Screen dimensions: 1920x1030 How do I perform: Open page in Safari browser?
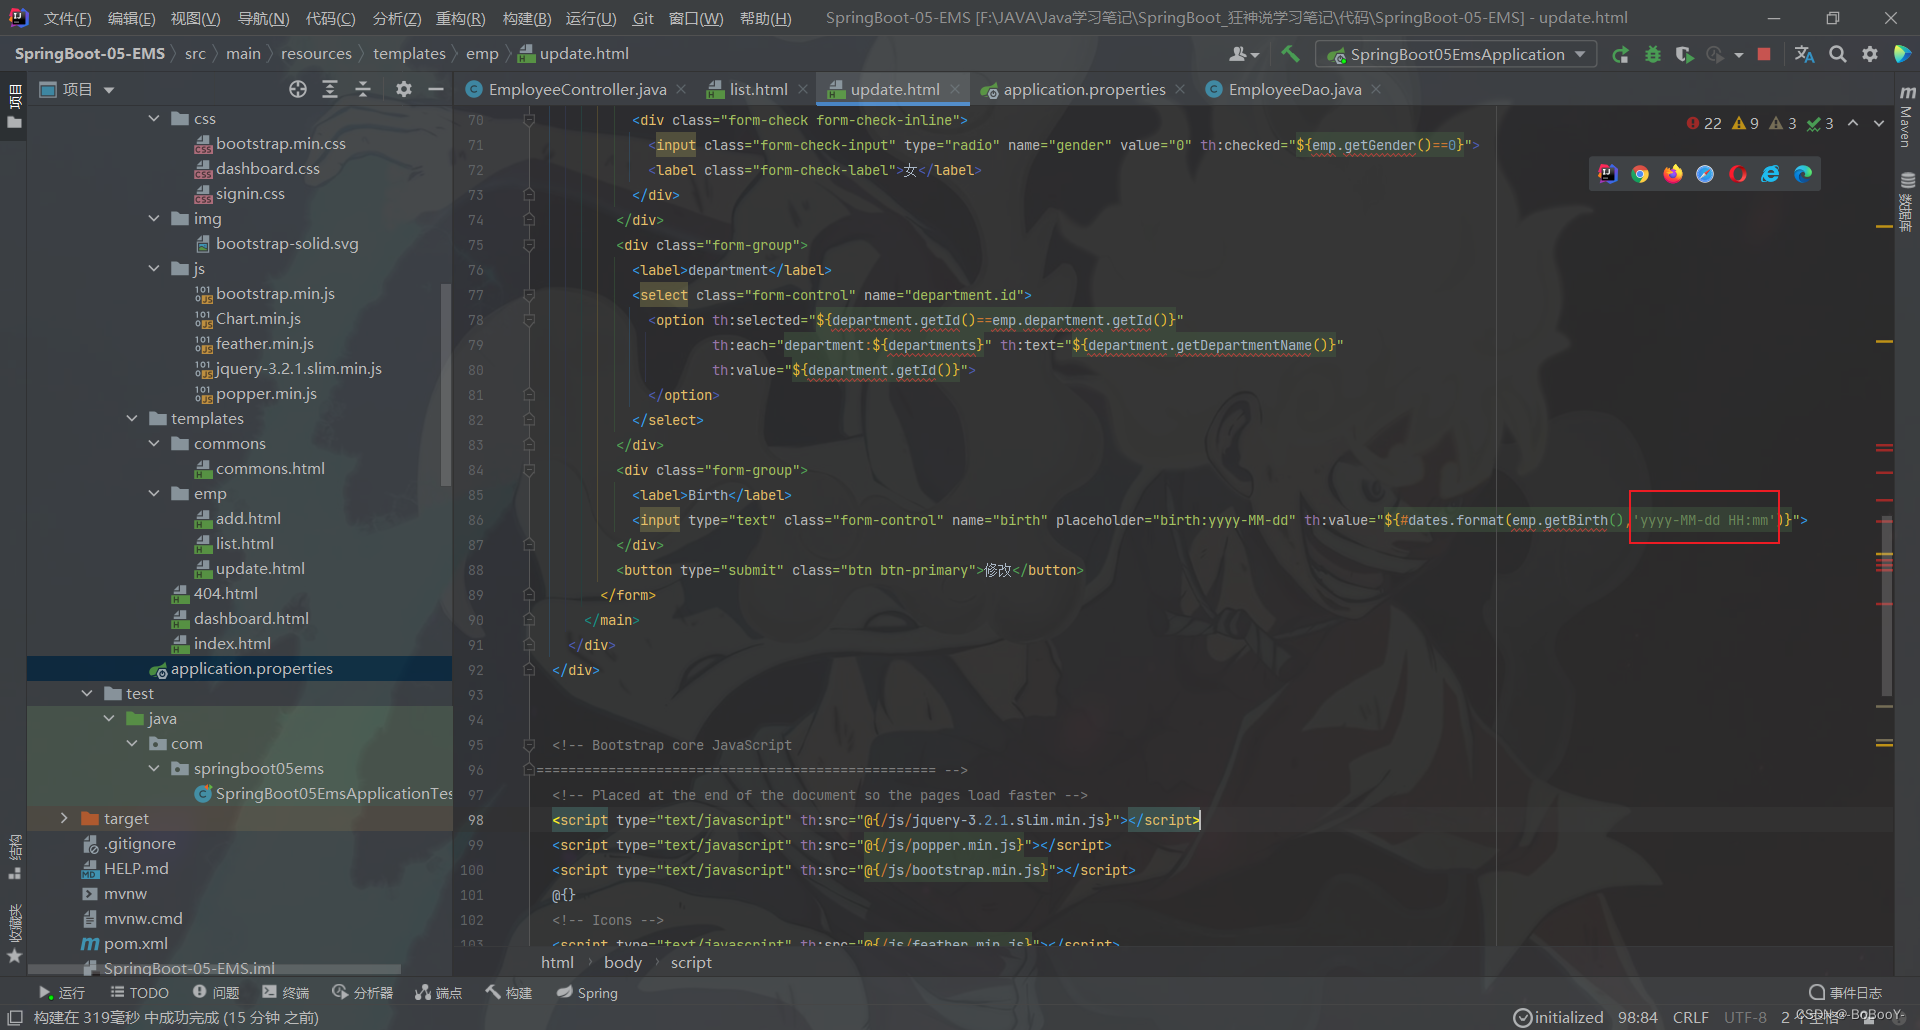[x=1705, y=174]
